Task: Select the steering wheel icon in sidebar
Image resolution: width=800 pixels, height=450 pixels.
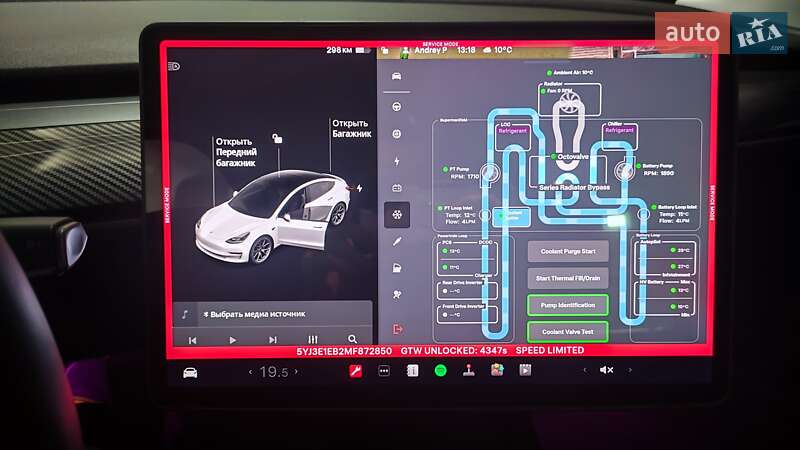Action: click(x=396, y=107)
